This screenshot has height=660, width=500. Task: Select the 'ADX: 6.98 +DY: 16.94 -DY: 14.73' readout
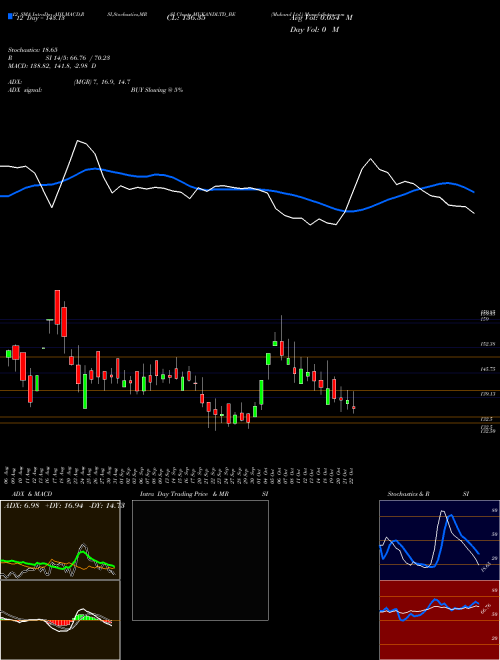click(64, 506)
